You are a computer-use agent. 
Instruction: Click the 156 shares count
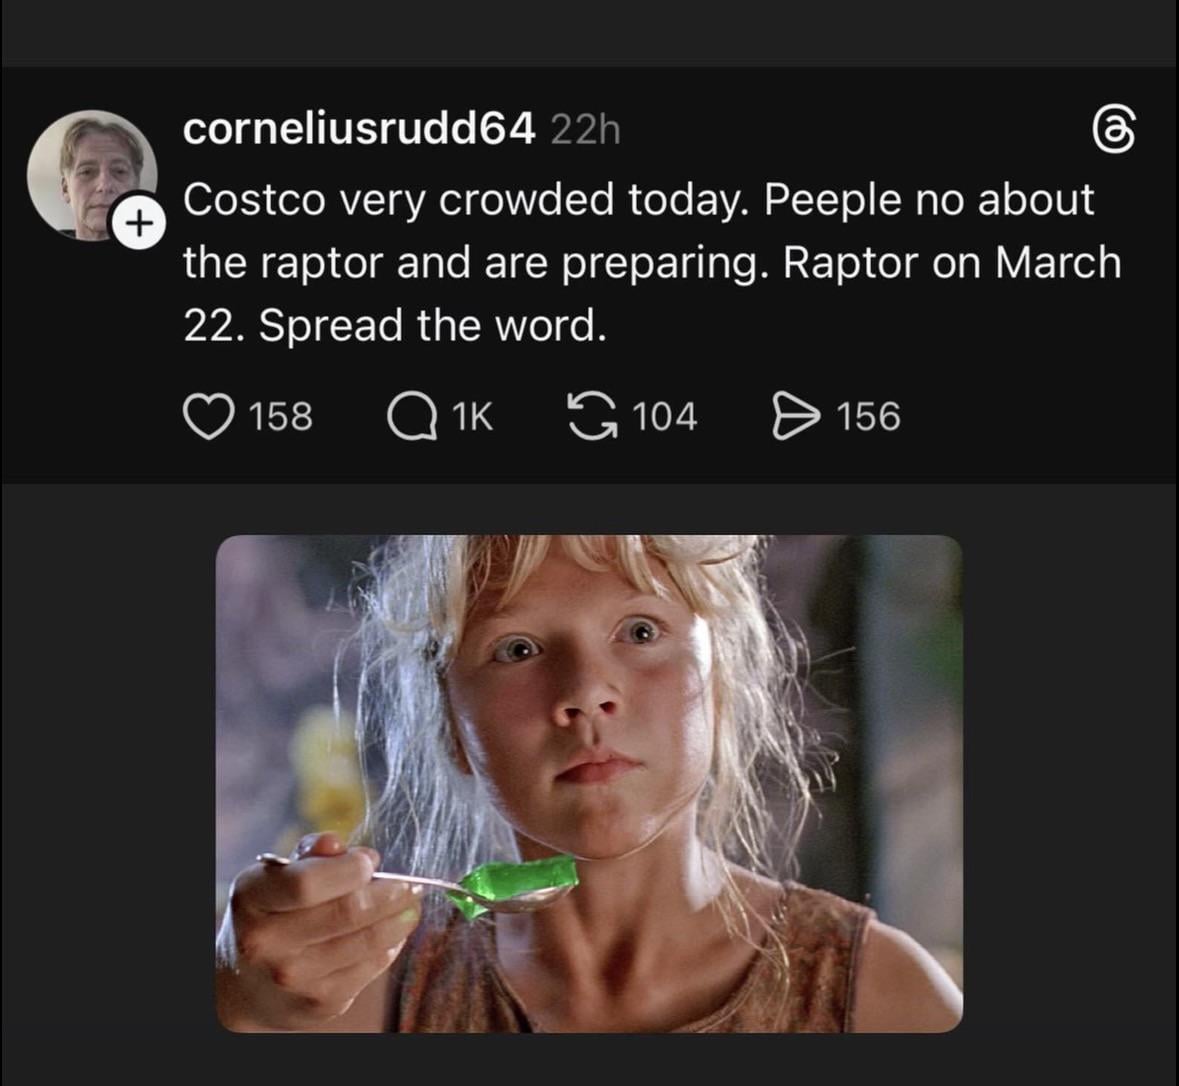pyautogui.click(x=868, y=416)
